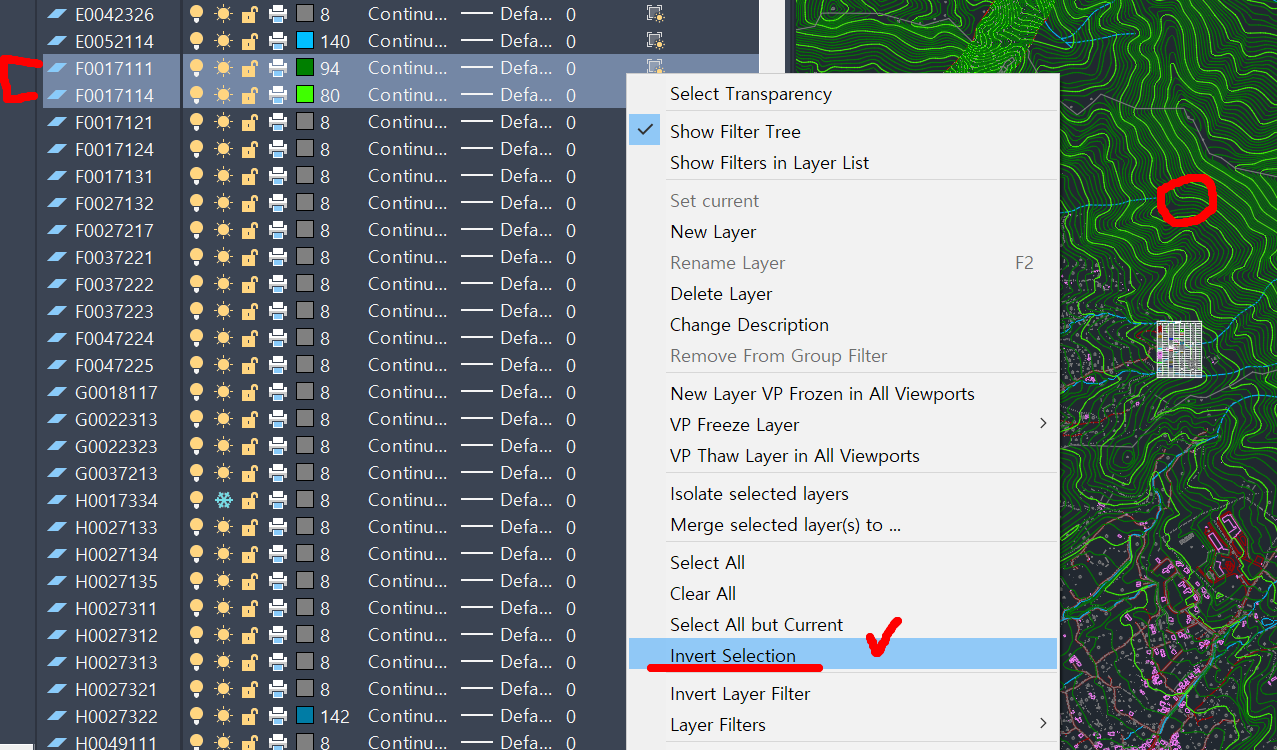Select layer name F0037221 in list
Viewport: 1277px width, 750px height.
[x=114, y=257]
